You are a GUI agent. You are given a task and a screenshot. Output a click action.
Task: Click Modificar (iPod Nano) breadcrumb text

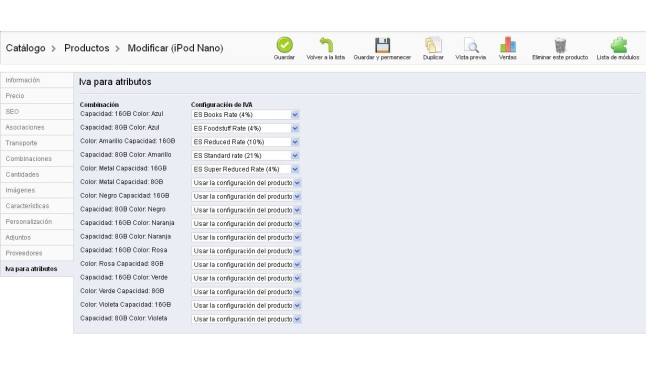click(x=176, y=48)
